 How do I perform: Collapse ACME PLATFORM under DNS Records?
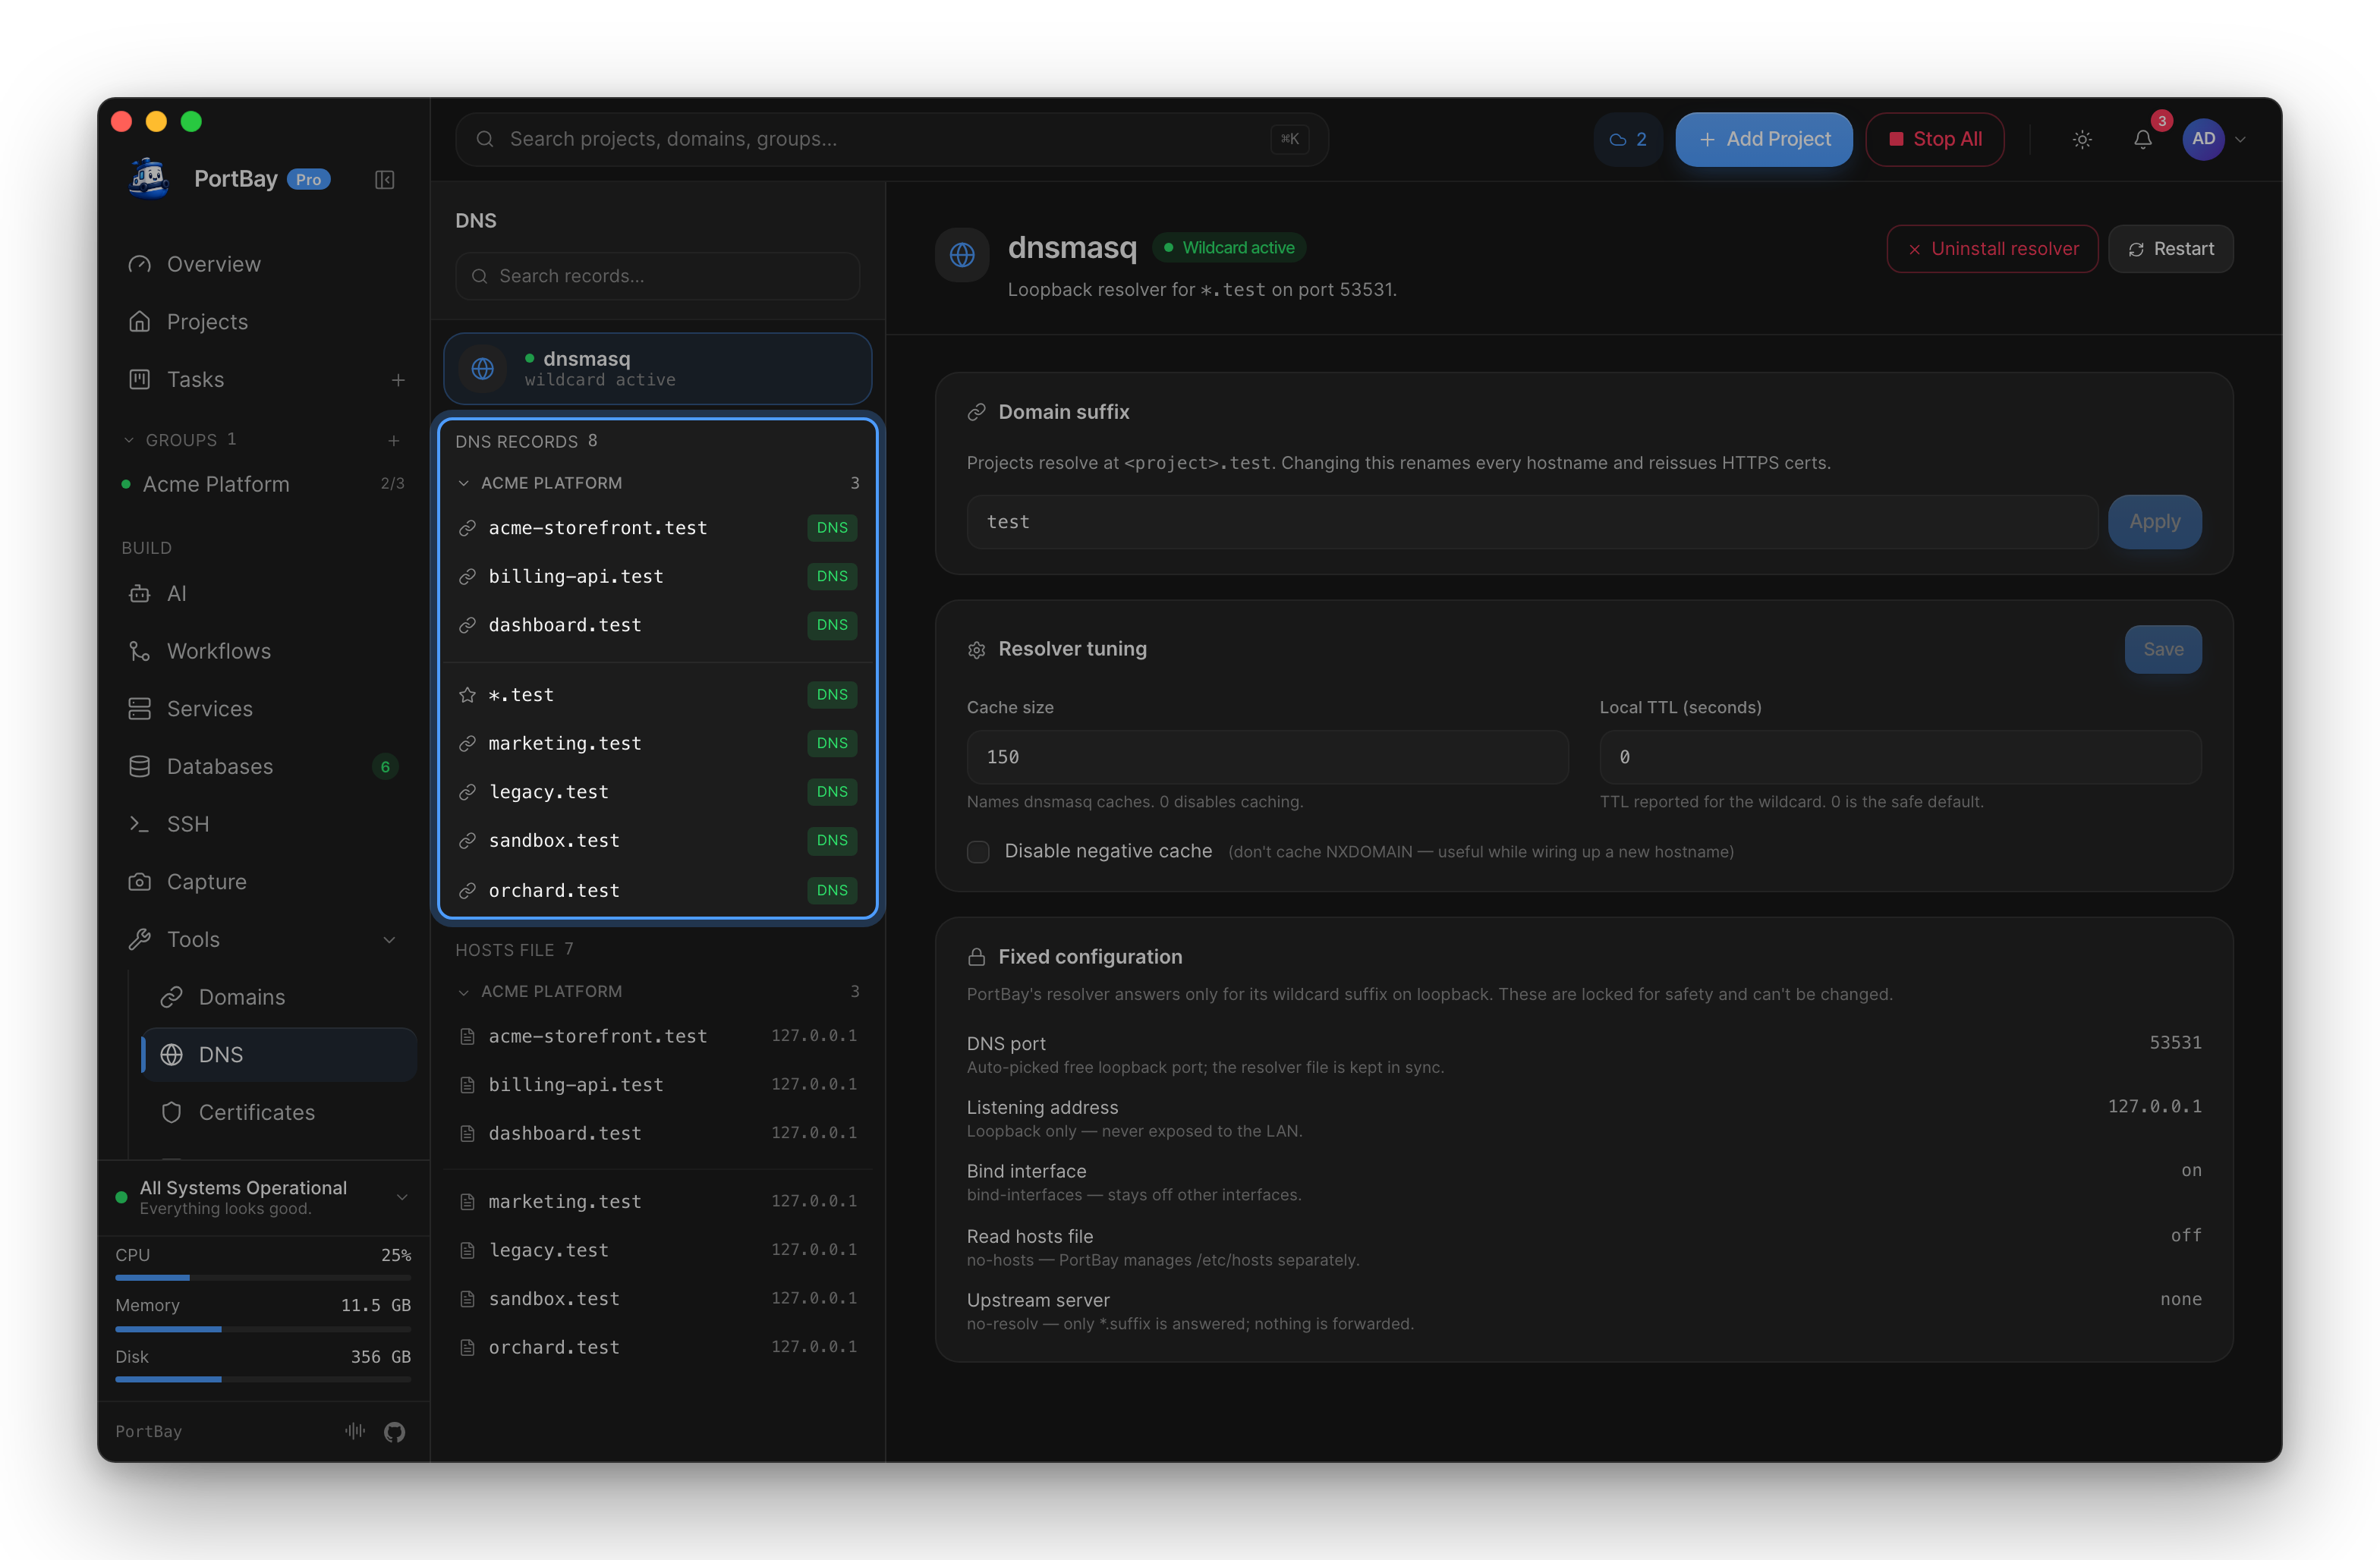point(464,483)
